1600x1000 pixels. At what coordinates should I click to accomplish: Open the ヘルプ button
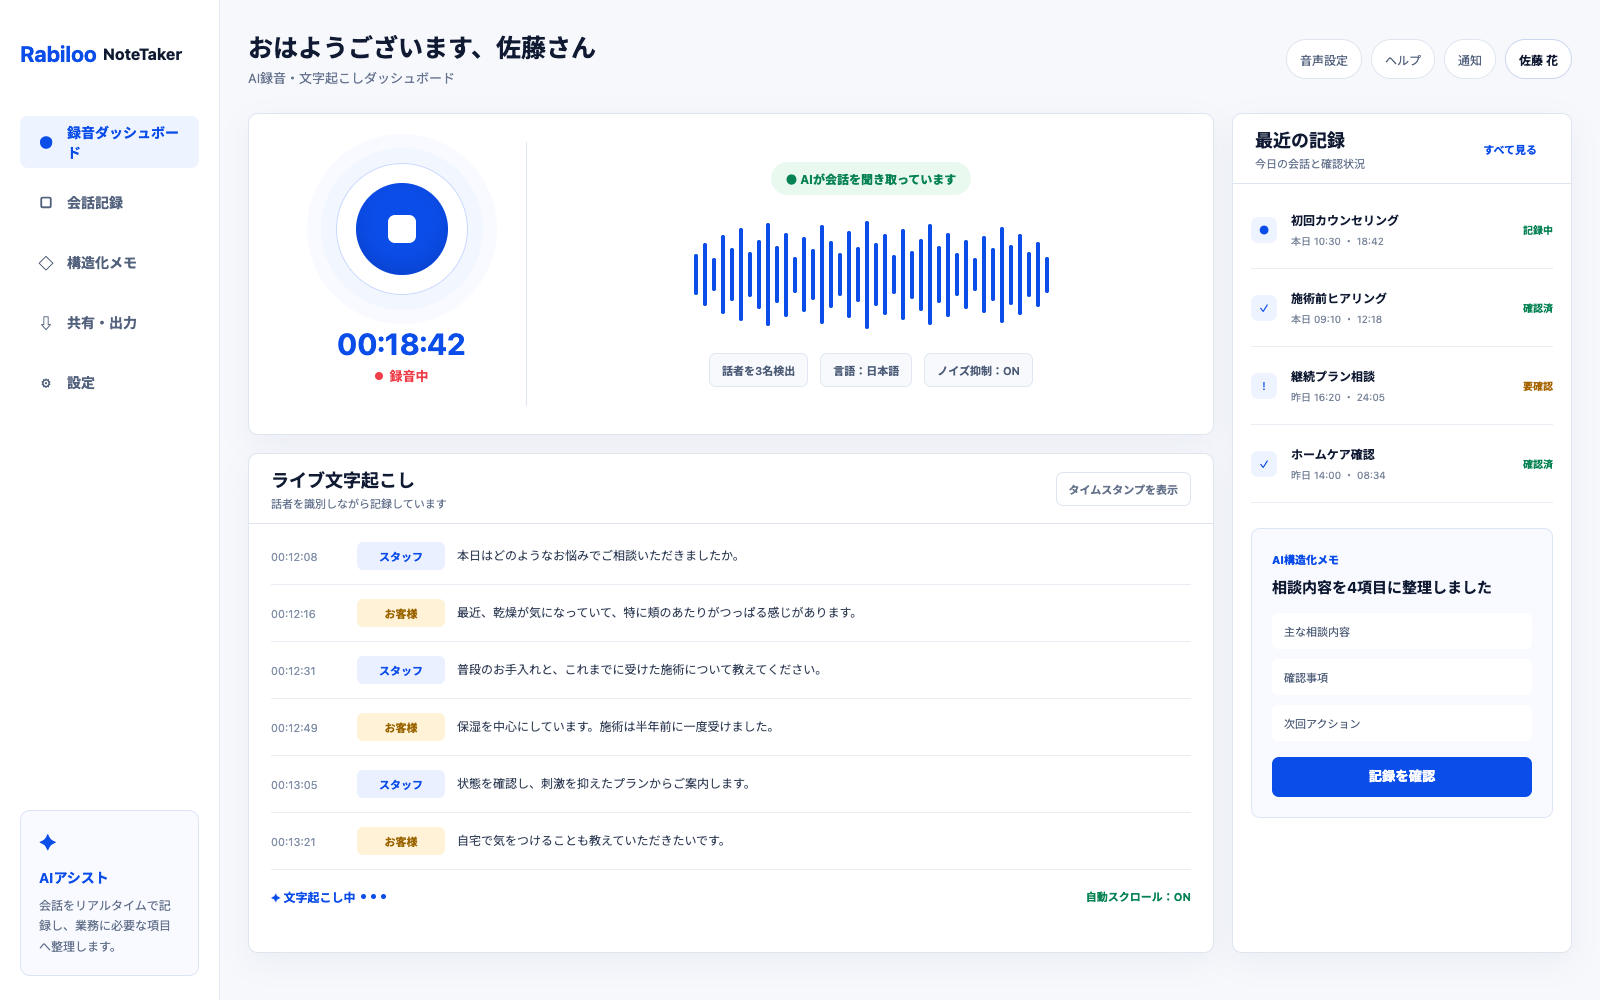tap(1403, 60)
